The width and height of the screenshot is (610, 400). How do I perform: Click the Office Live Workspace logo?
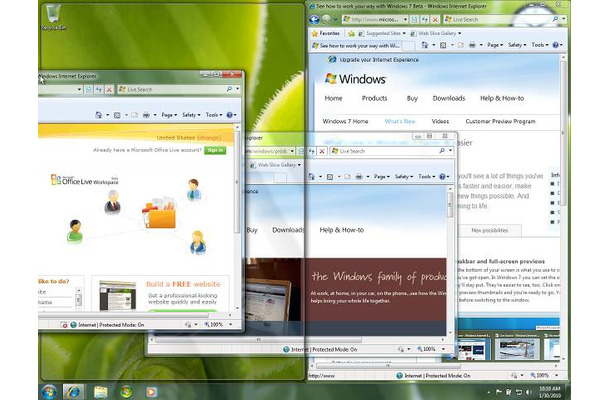pos(84,180)
